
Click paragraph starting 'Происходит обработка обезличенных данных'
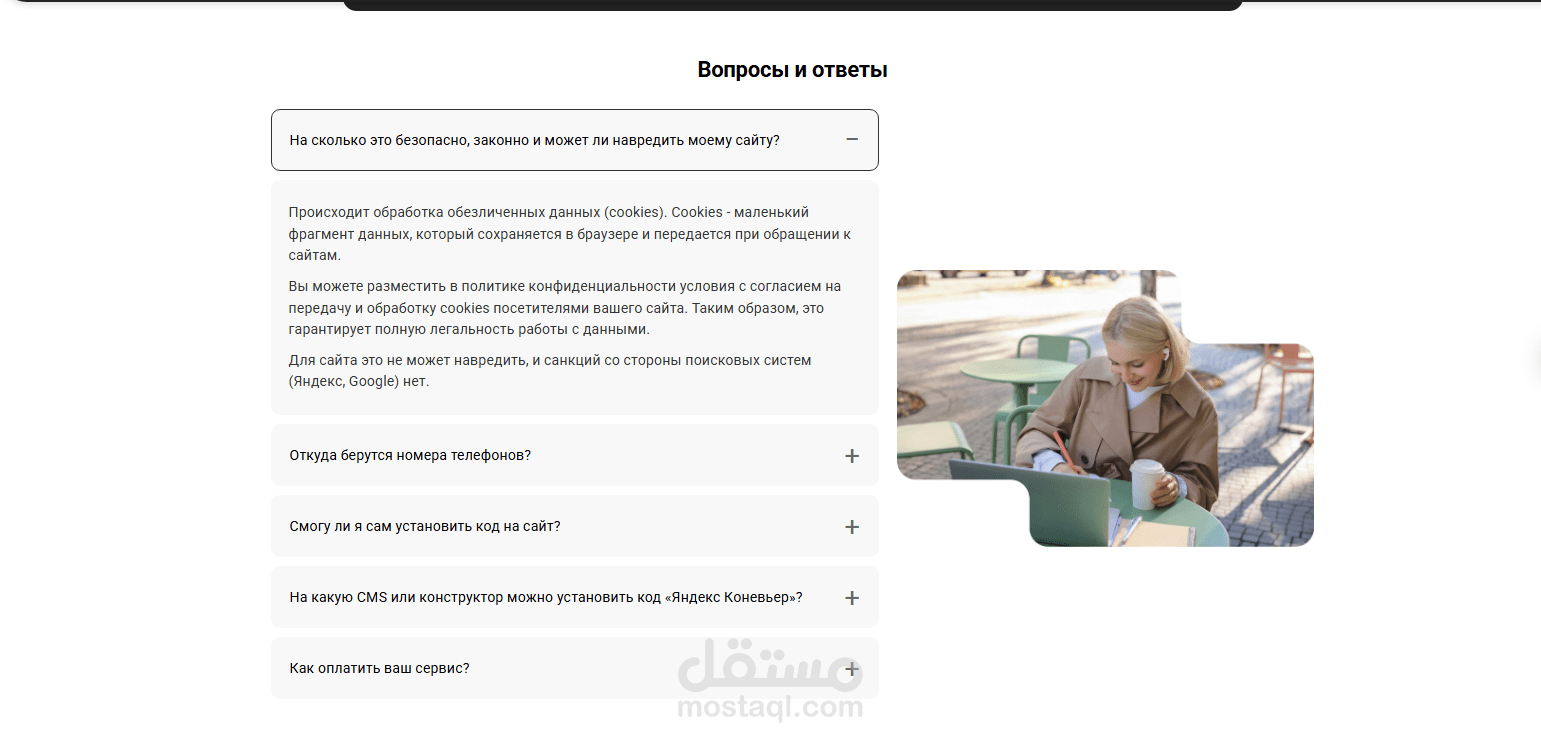569,234
